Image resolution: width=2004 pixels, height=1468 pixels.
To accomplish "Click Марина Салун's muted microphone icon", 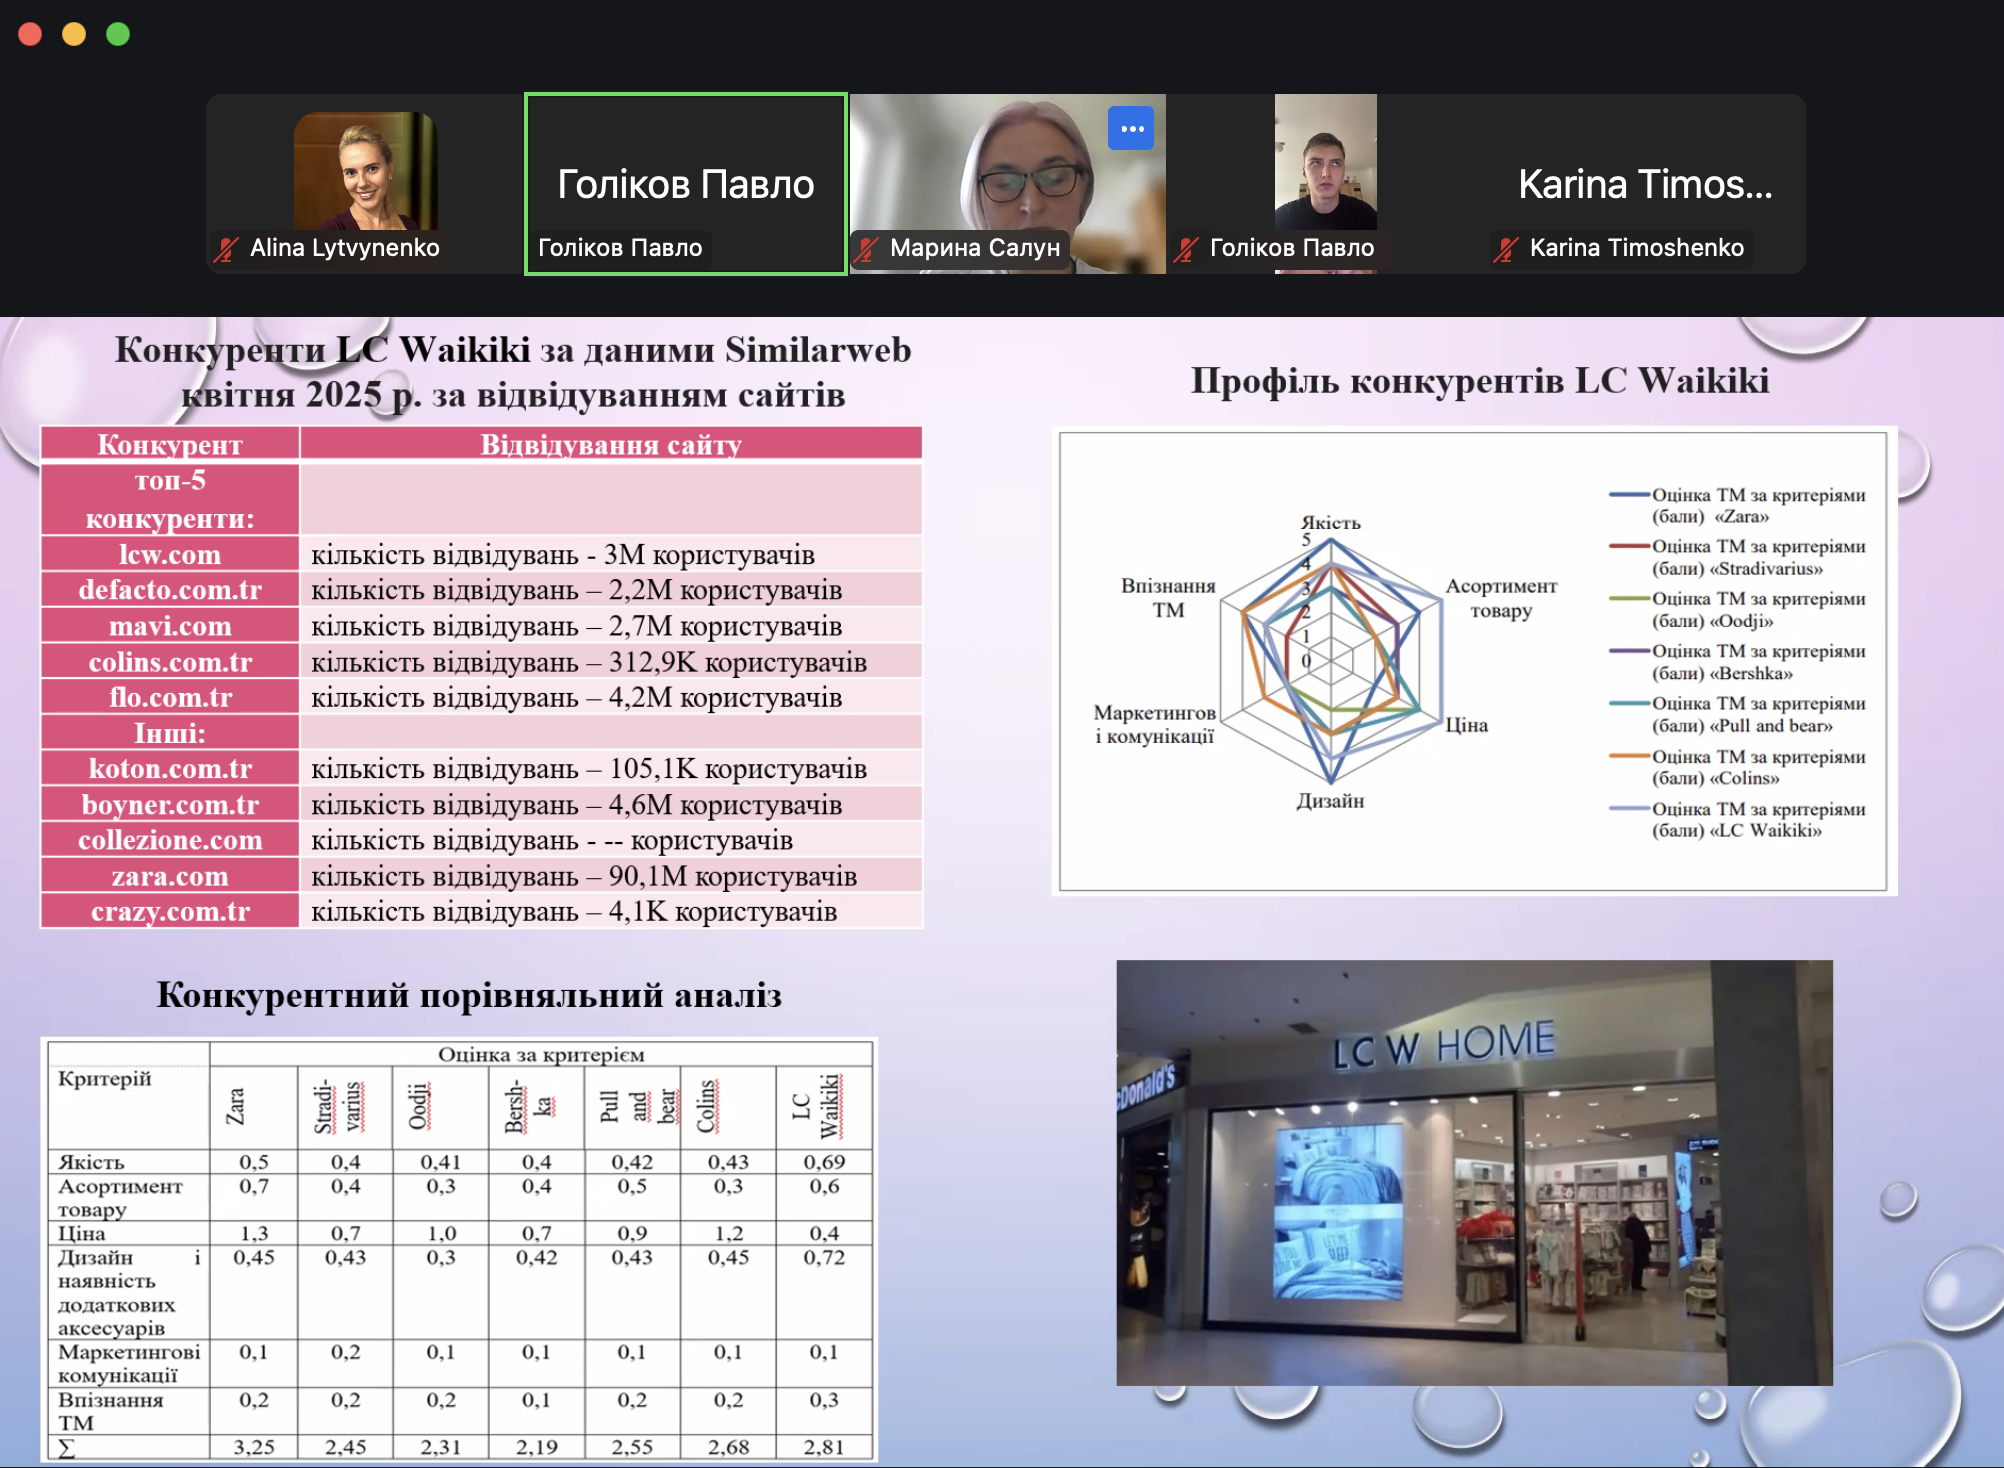I will pyautogui.click(x=867, y=248).
